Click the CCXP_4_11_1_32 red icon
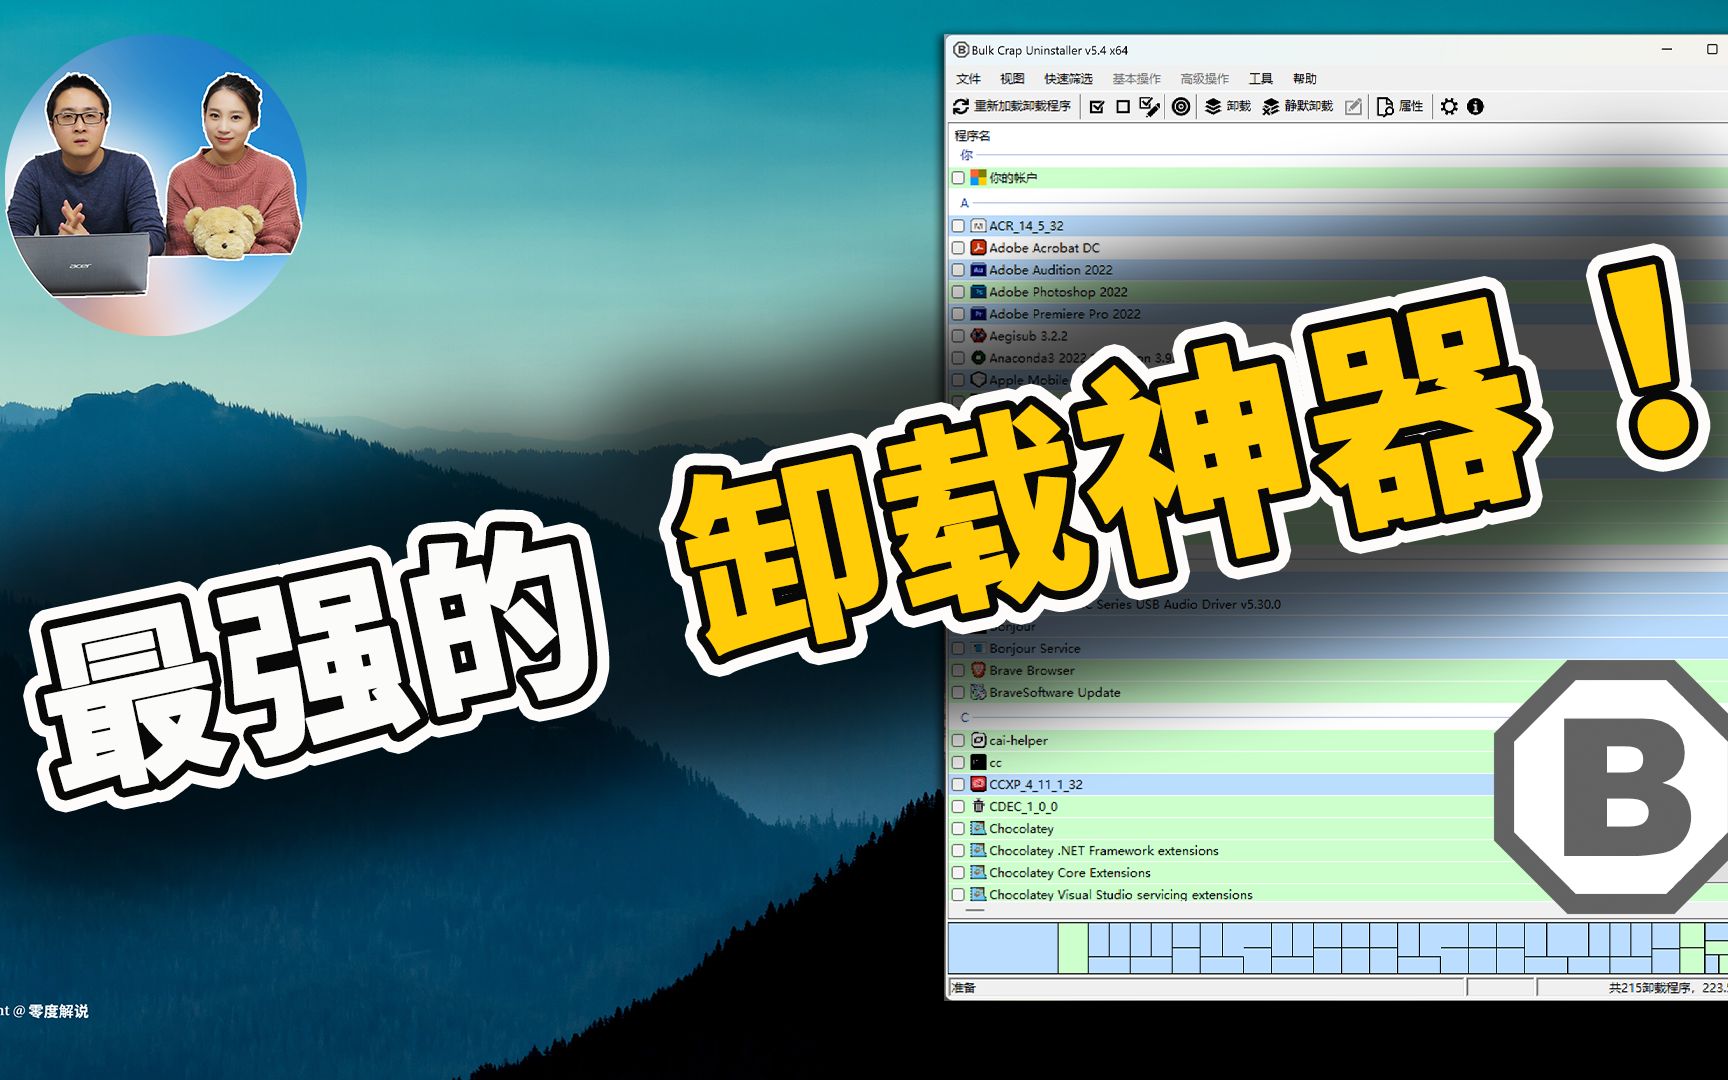This screenshot has height=1080, width=1728. (978, 784)
